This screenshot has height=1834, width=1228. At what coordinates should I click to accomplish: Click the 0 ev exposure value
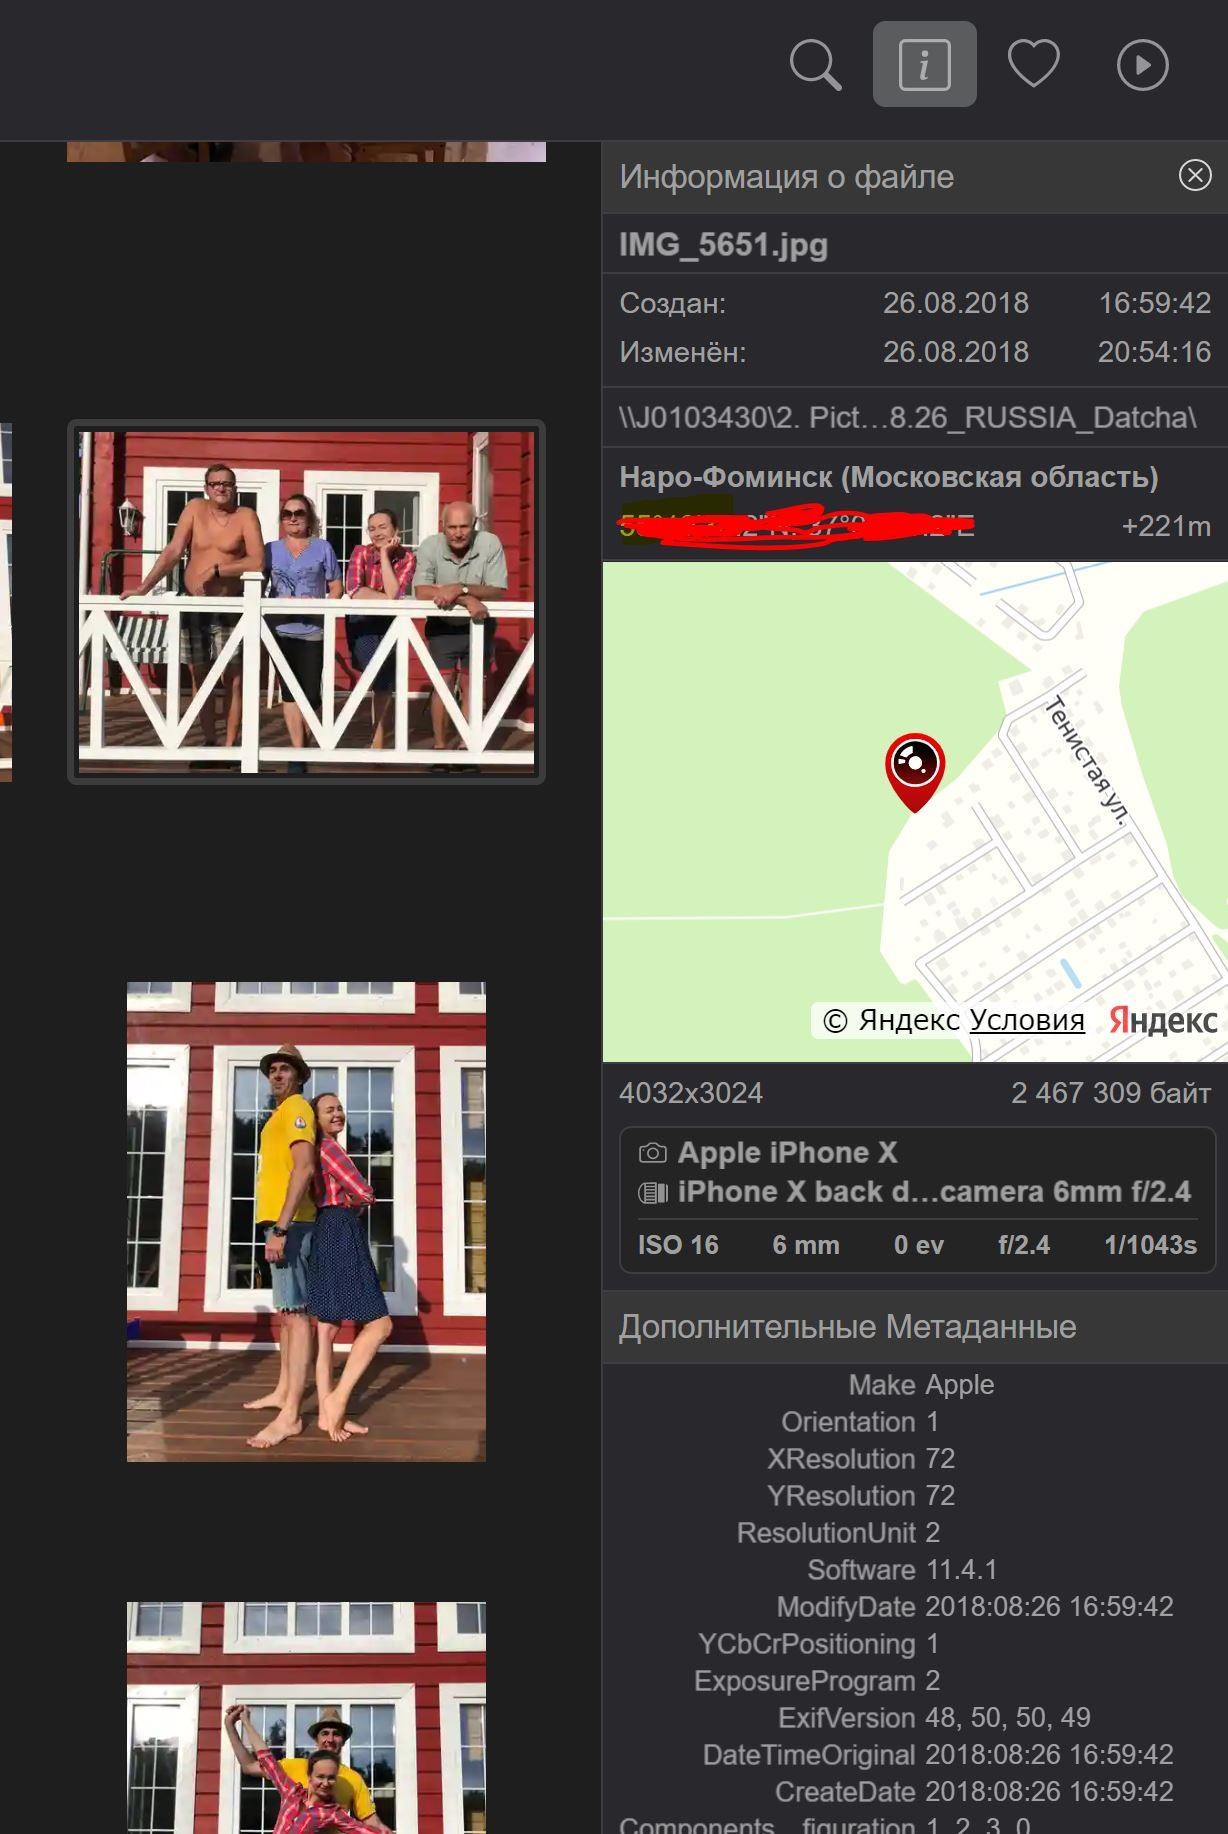coord(918,1245)
